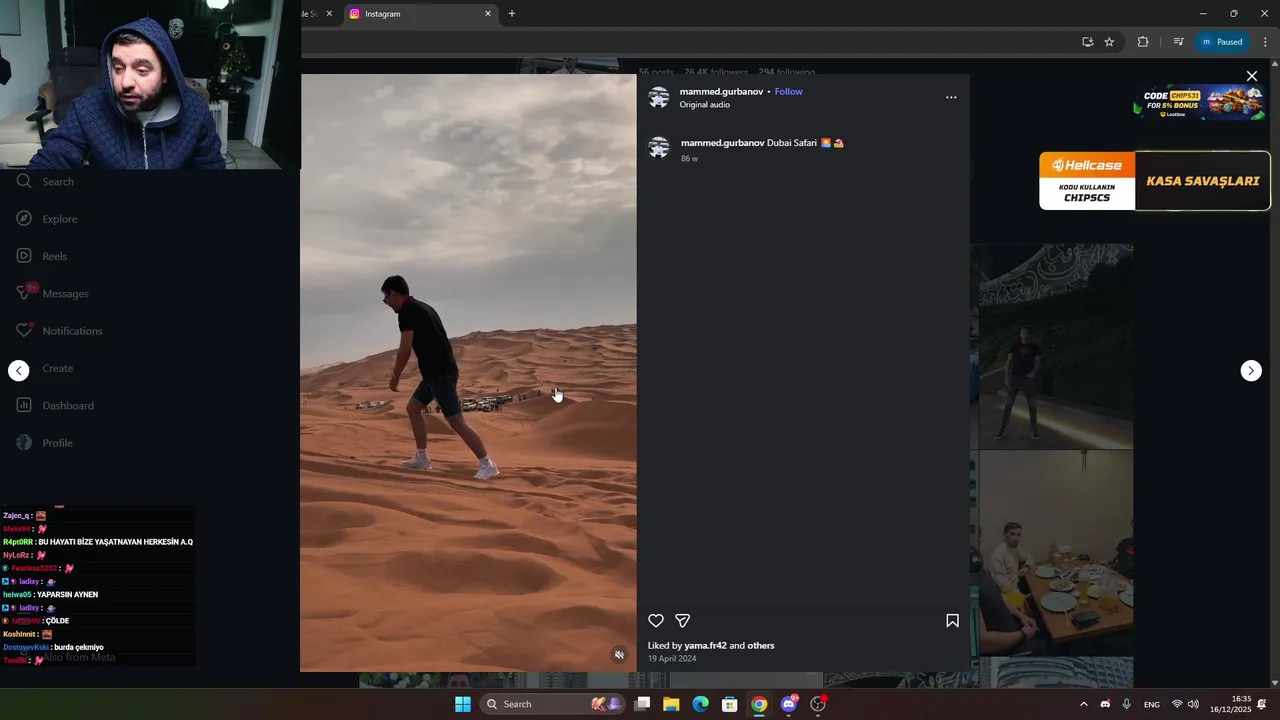
Task: View others who liked the post
Action: coord(761,646)
